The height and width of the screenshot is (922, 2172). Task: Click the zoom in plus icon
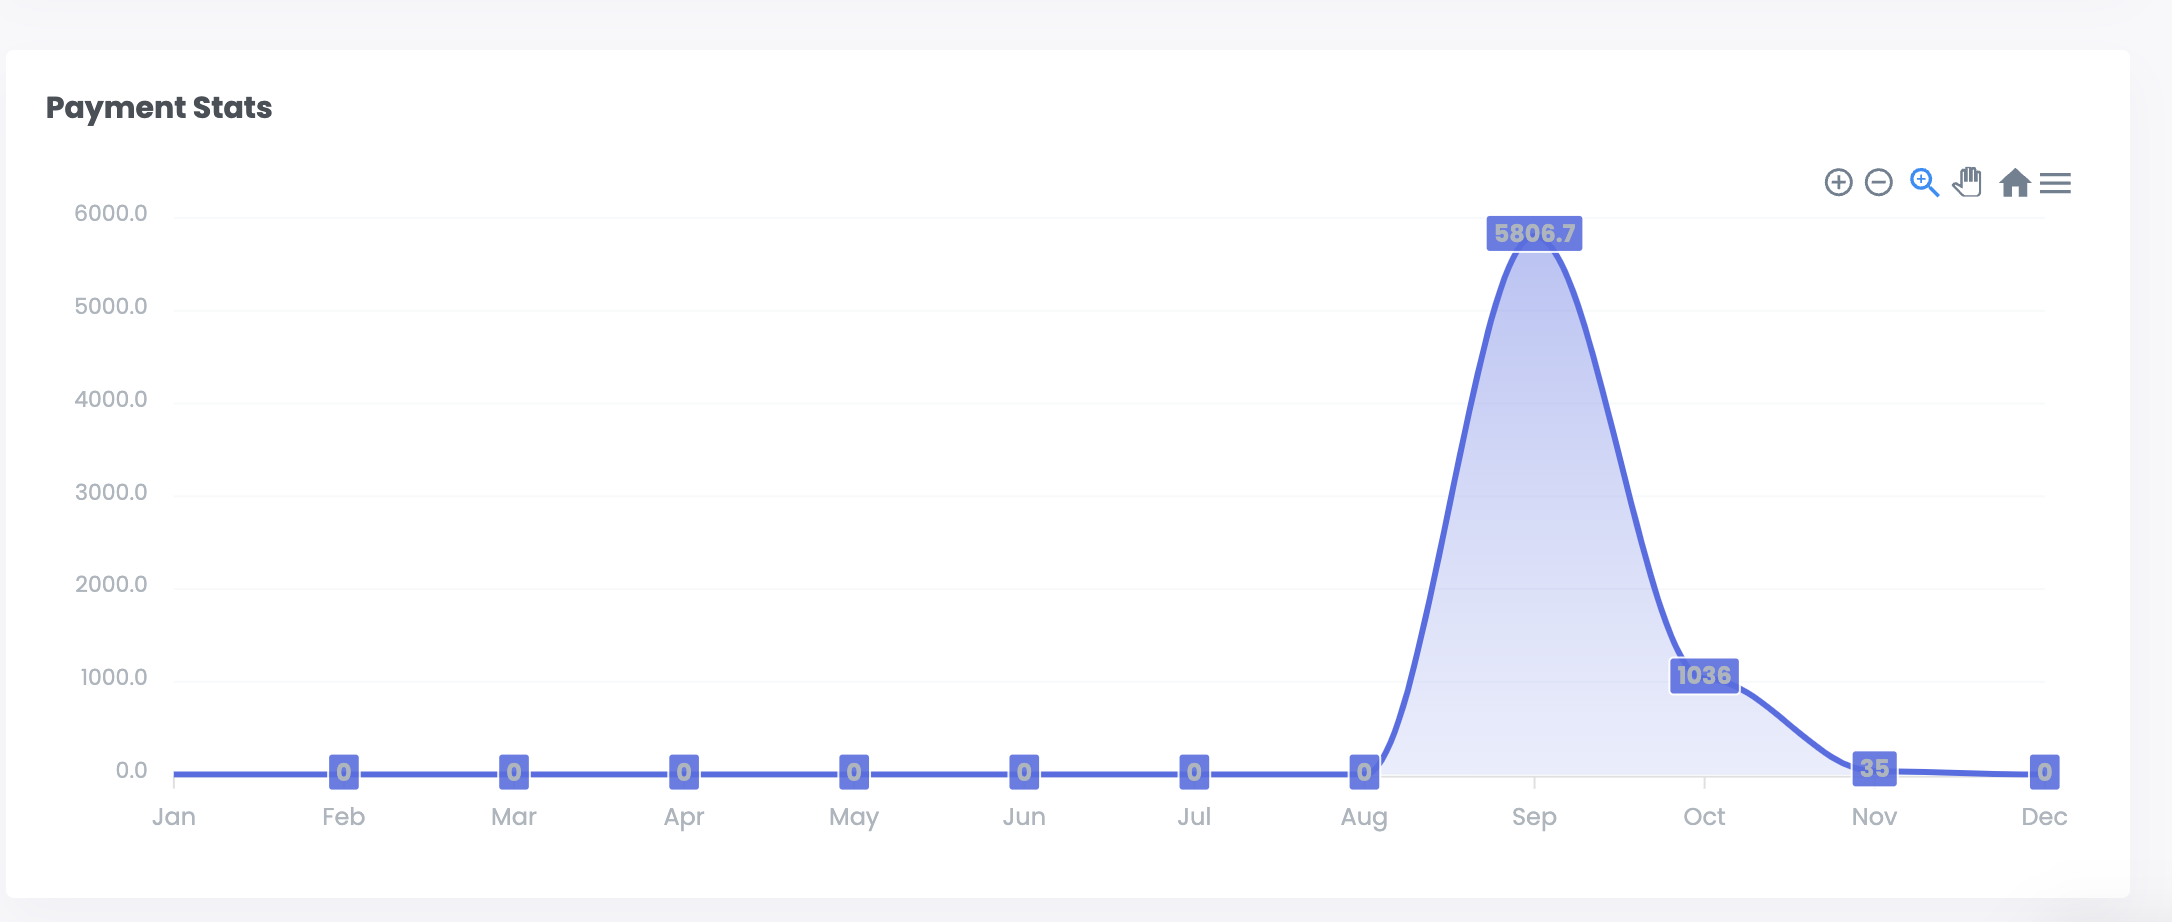(x=1838, y=183)
